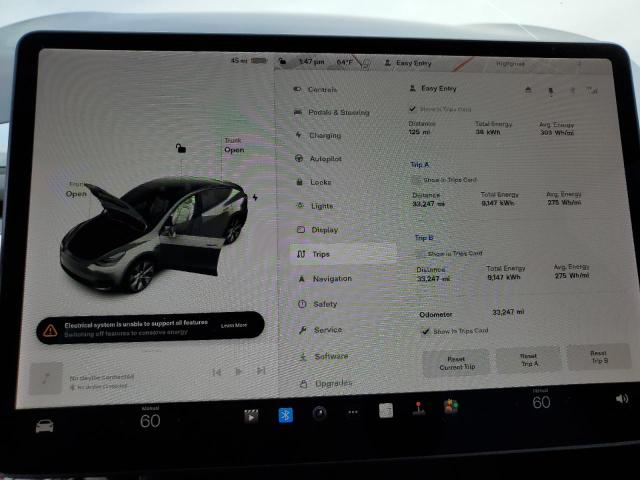Open Pedals & Steering settings
The image size is (640, 480).
click(x=331, y=112)
